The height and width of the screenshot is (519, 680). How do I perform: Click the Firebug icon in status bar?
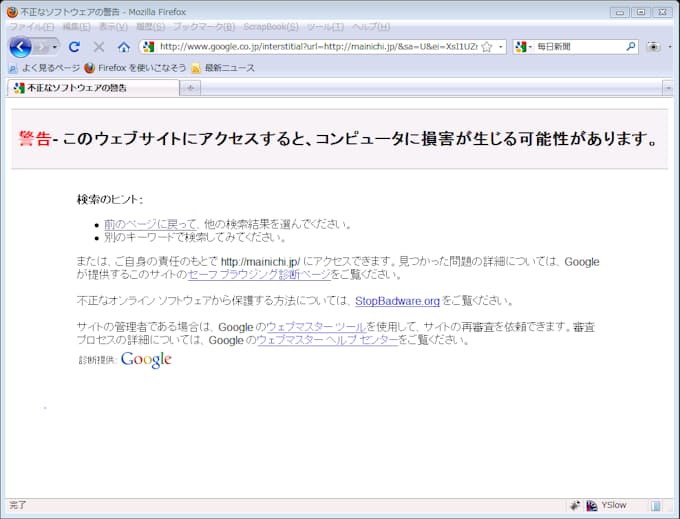575,506
